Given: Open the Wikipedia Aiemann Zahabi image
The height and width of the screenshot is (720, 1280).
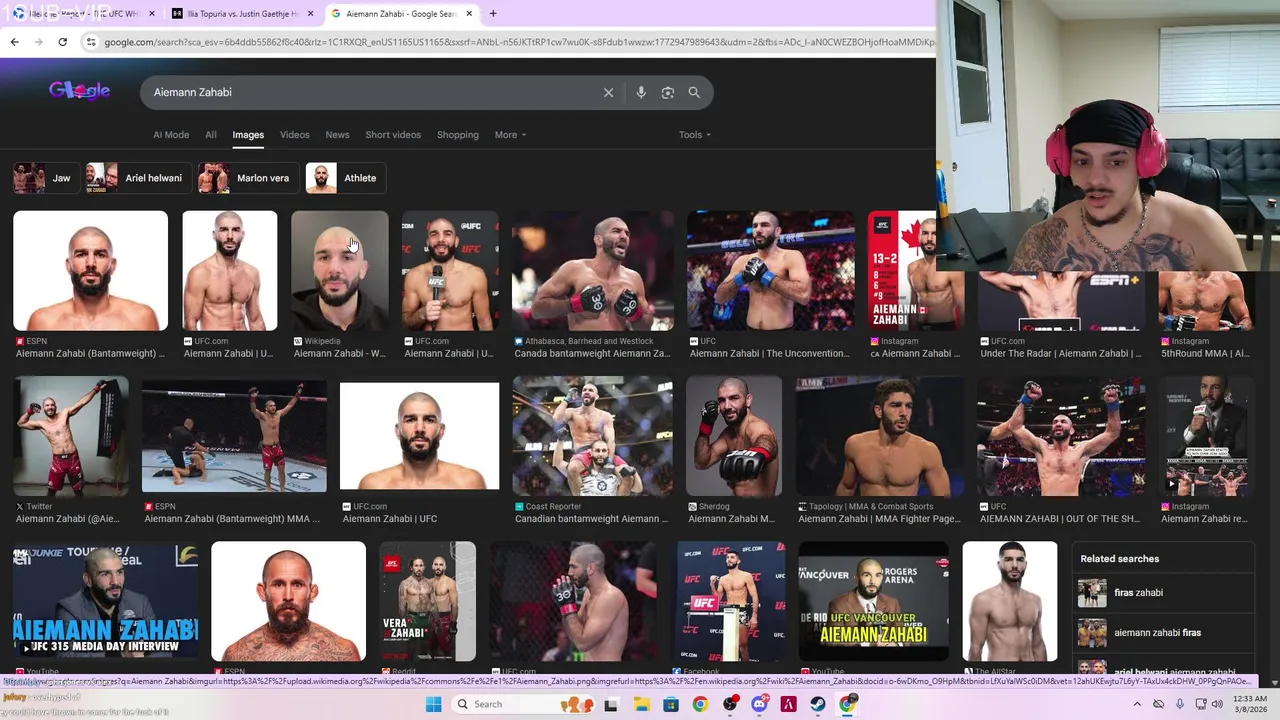Looking at the screenshot, I should [340, 270].
